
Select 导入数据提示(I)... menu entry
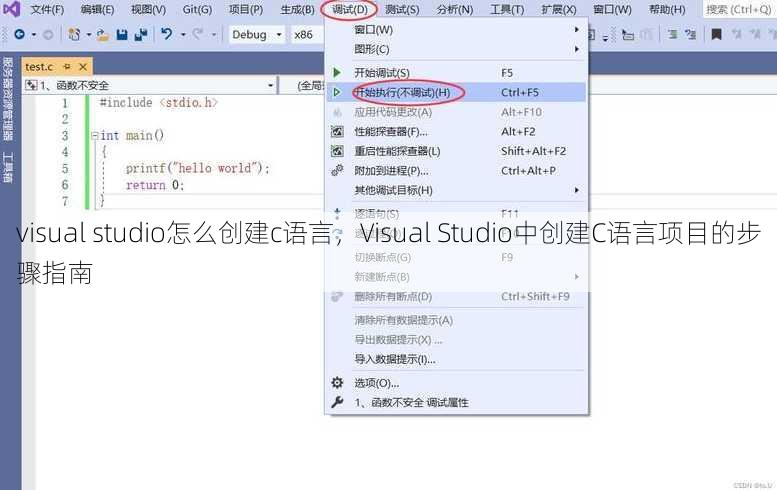pyautogui.click(x=456, y=359)
